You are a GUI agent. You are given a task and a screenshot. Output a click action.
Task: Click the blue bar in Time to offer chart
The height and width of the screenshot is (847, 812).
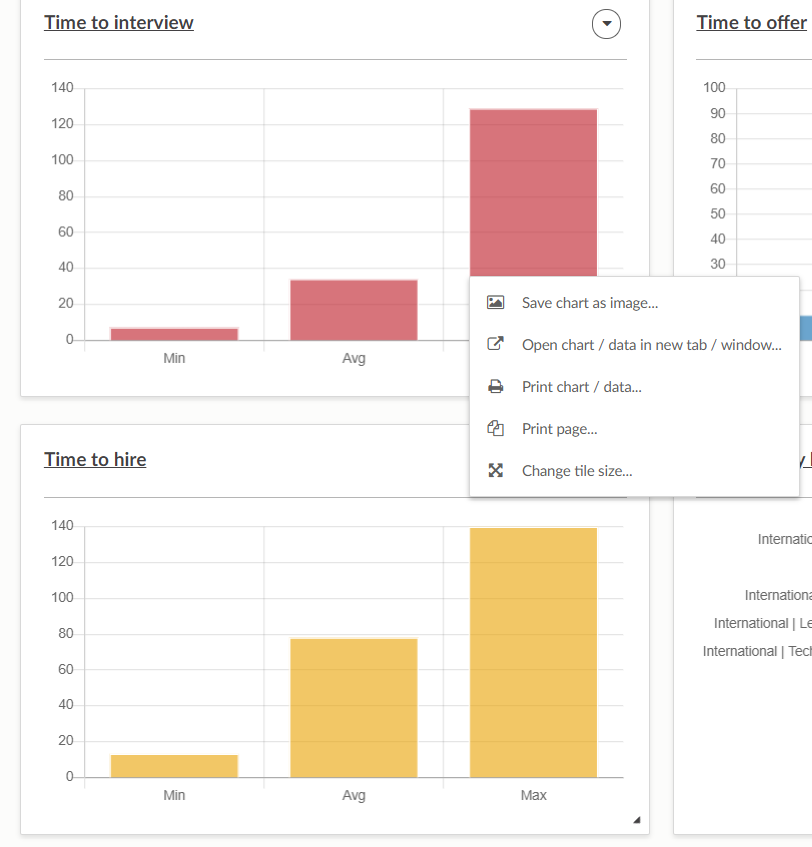[806, 328]
